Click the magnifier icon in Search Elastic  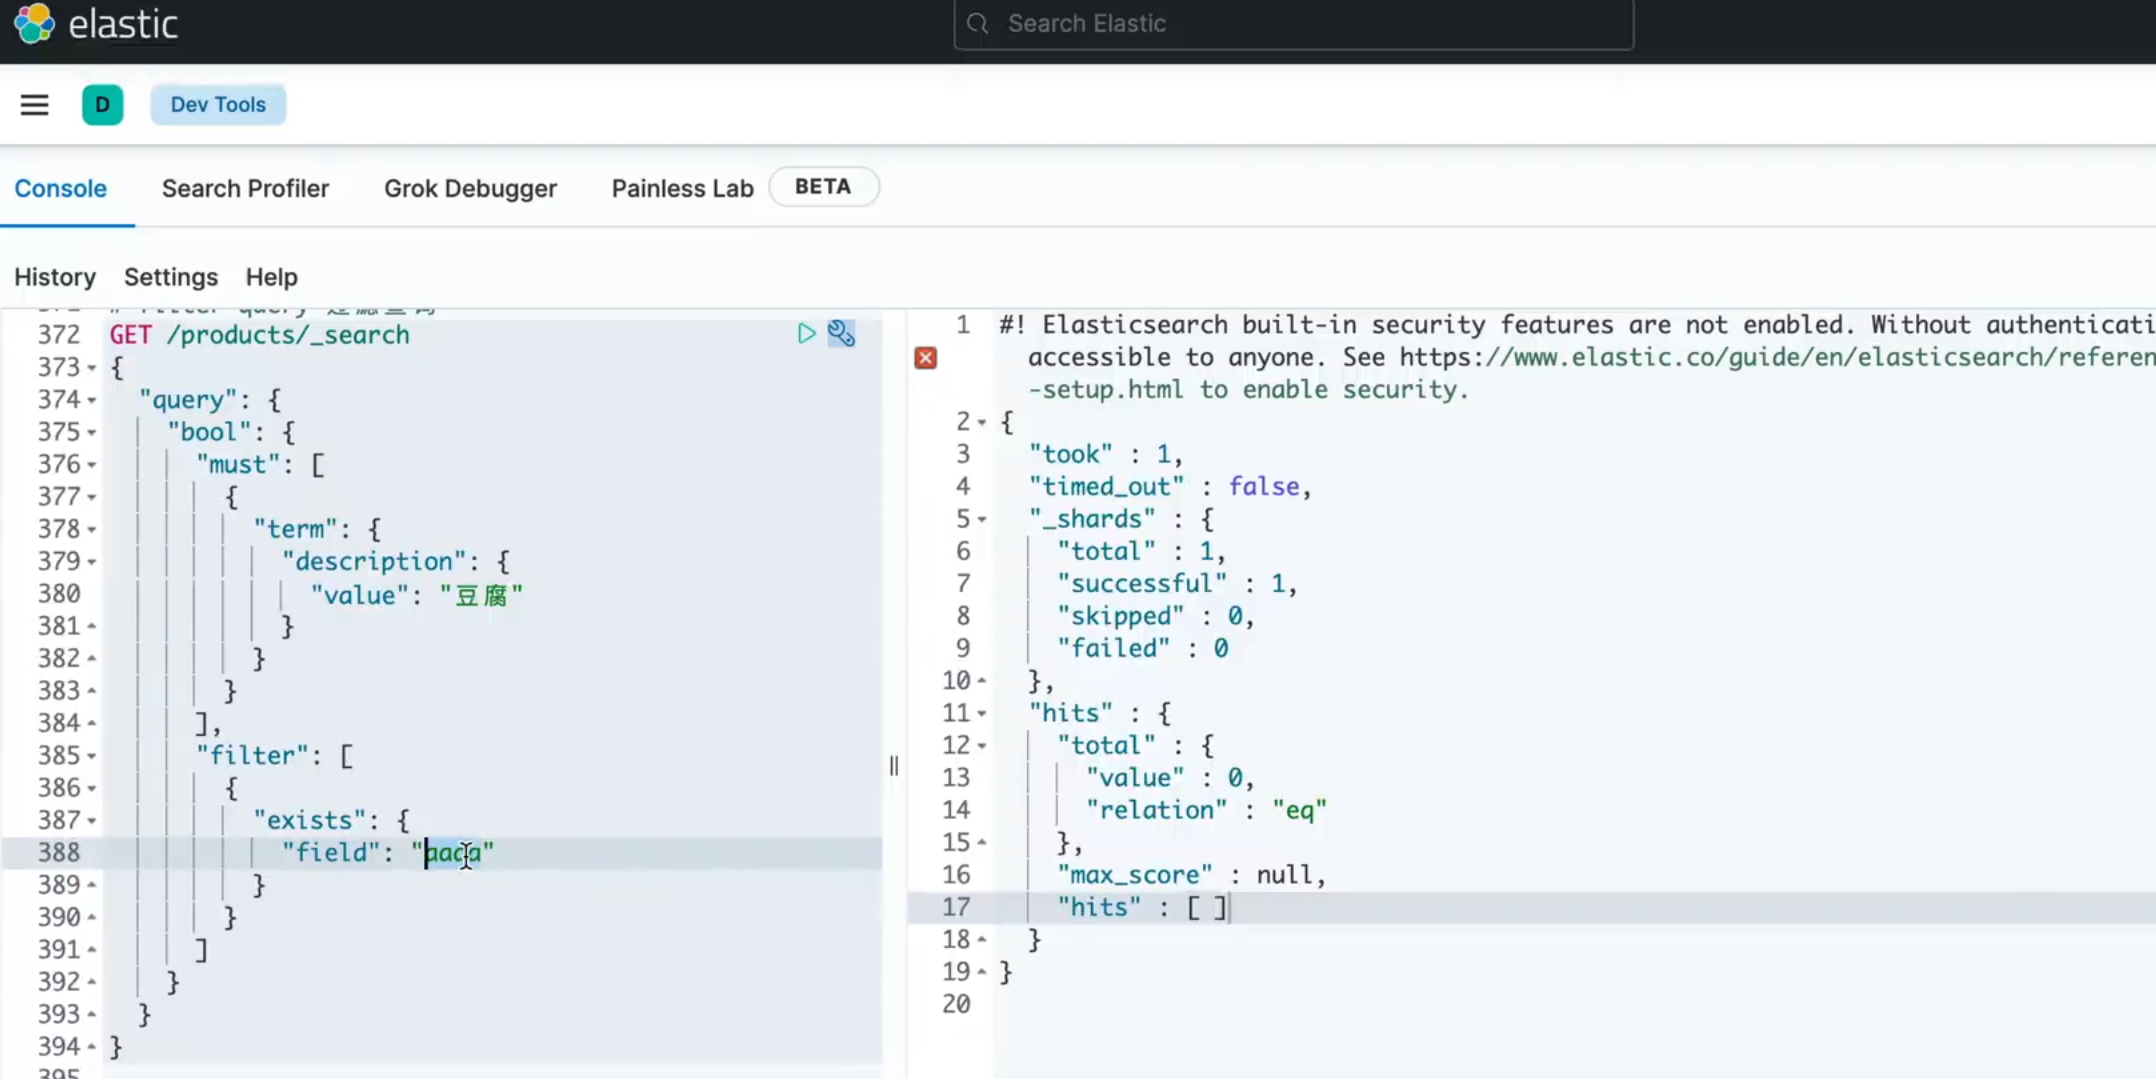[x=978, y=24]
